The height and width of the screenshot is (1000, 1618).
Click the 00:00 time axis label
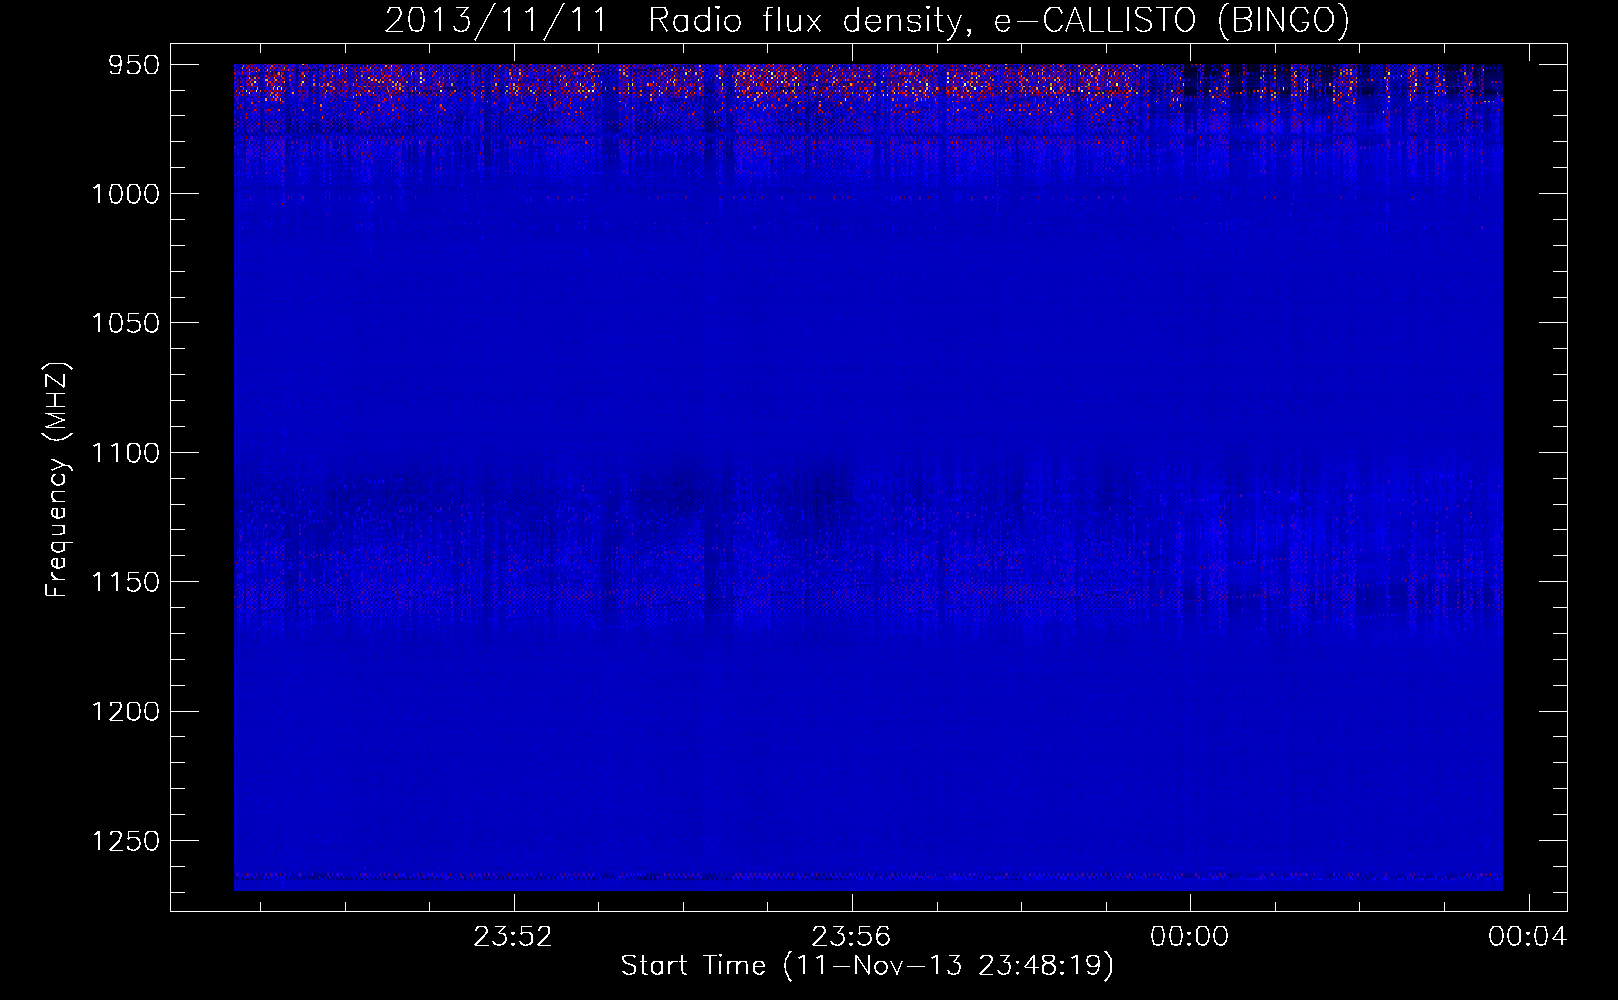1189,936
